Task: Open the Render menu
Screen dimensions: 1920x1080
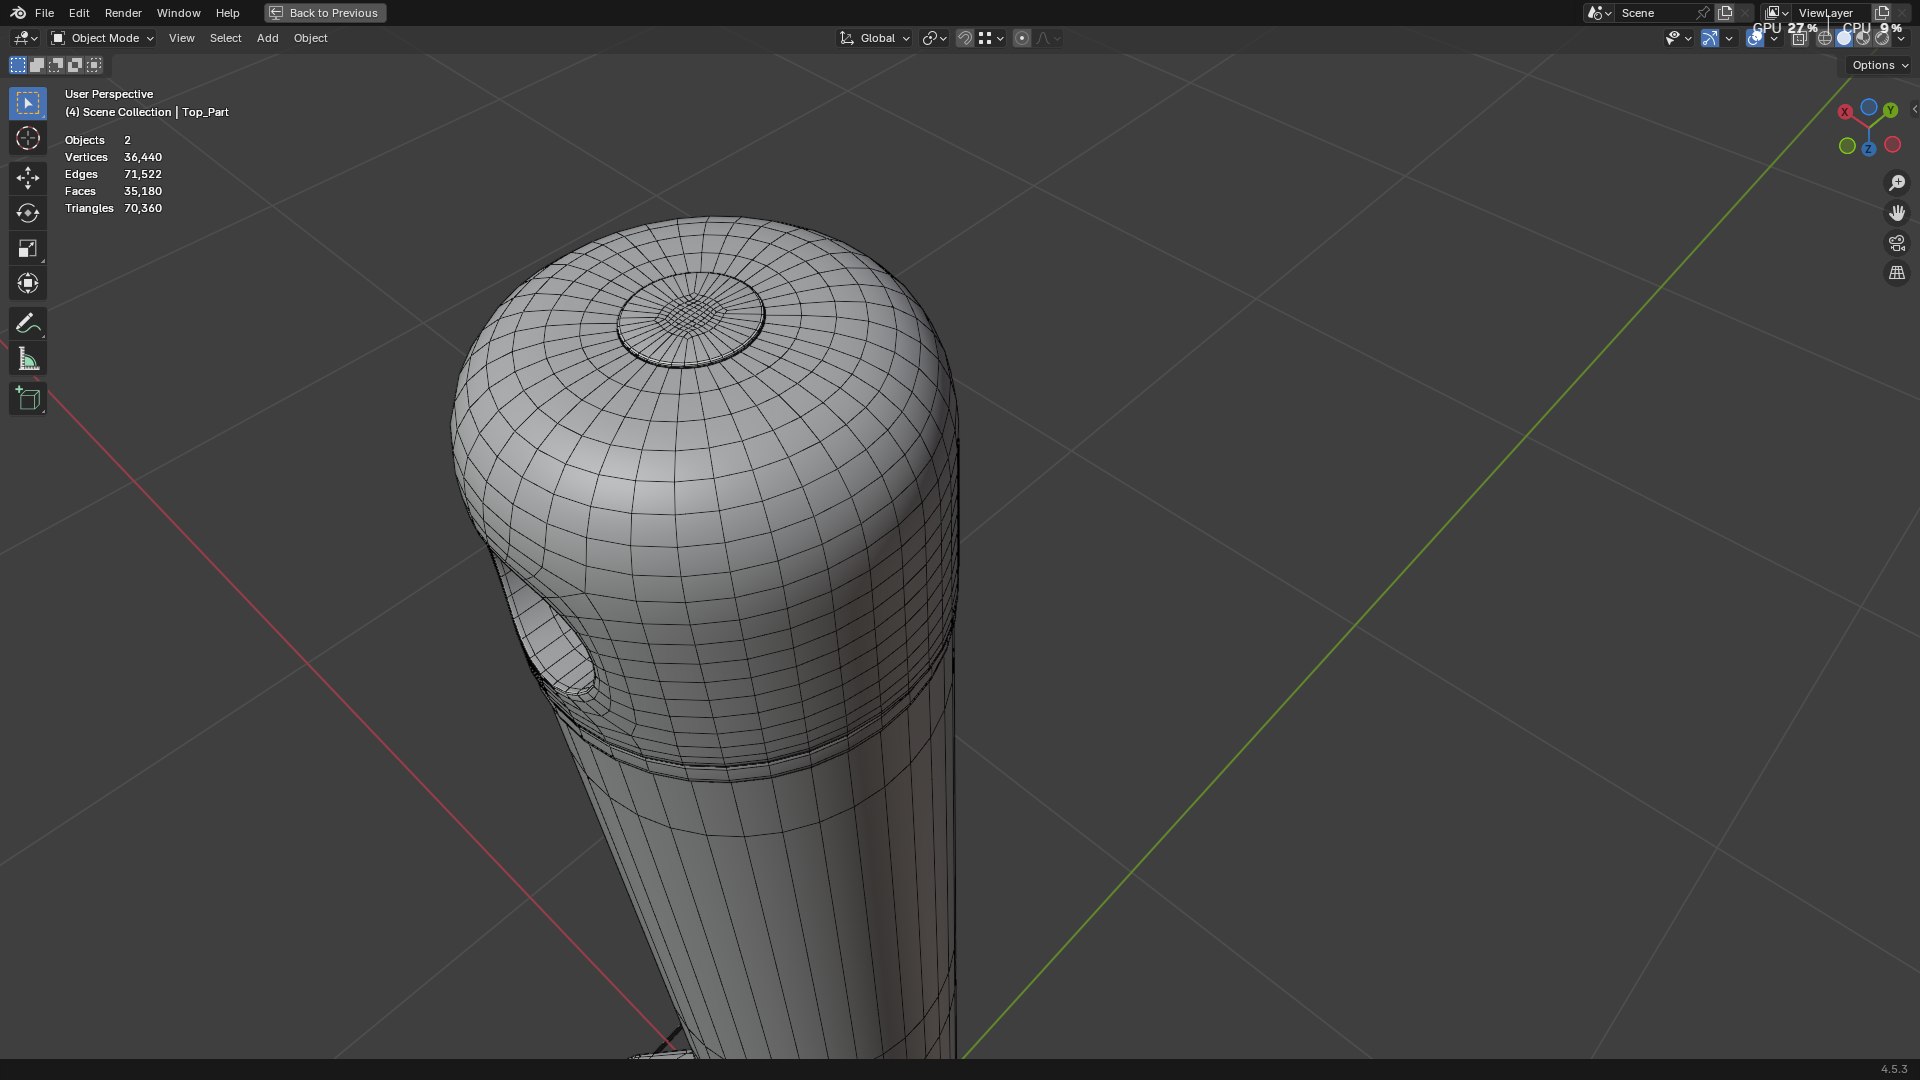Action: tap(123, 13)
